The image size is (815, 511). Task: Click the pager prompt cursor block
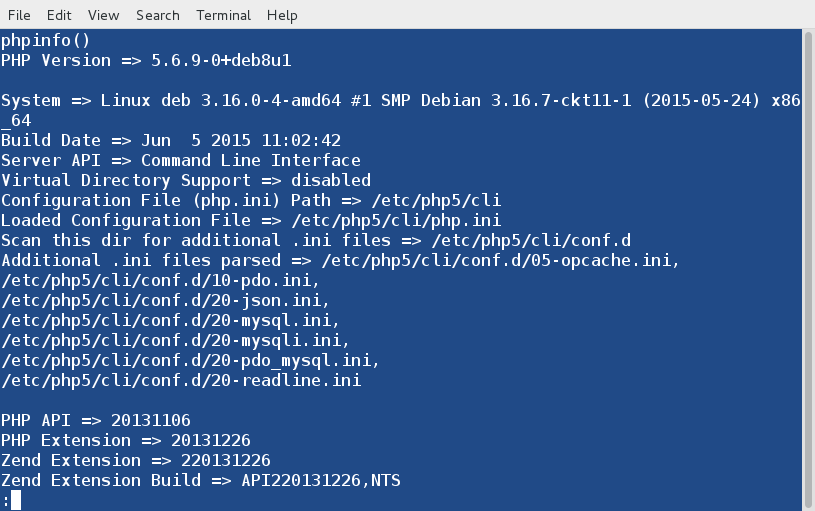pyautogui.click(x=16, y=500)
